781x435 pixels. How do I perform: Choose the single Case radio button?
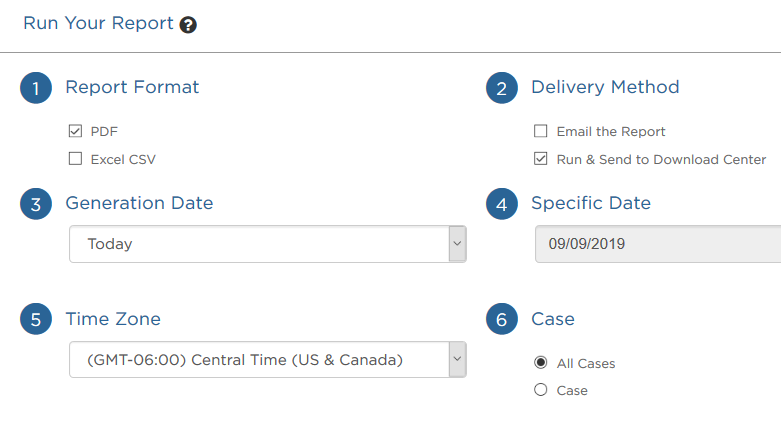[x=540, y=390]
